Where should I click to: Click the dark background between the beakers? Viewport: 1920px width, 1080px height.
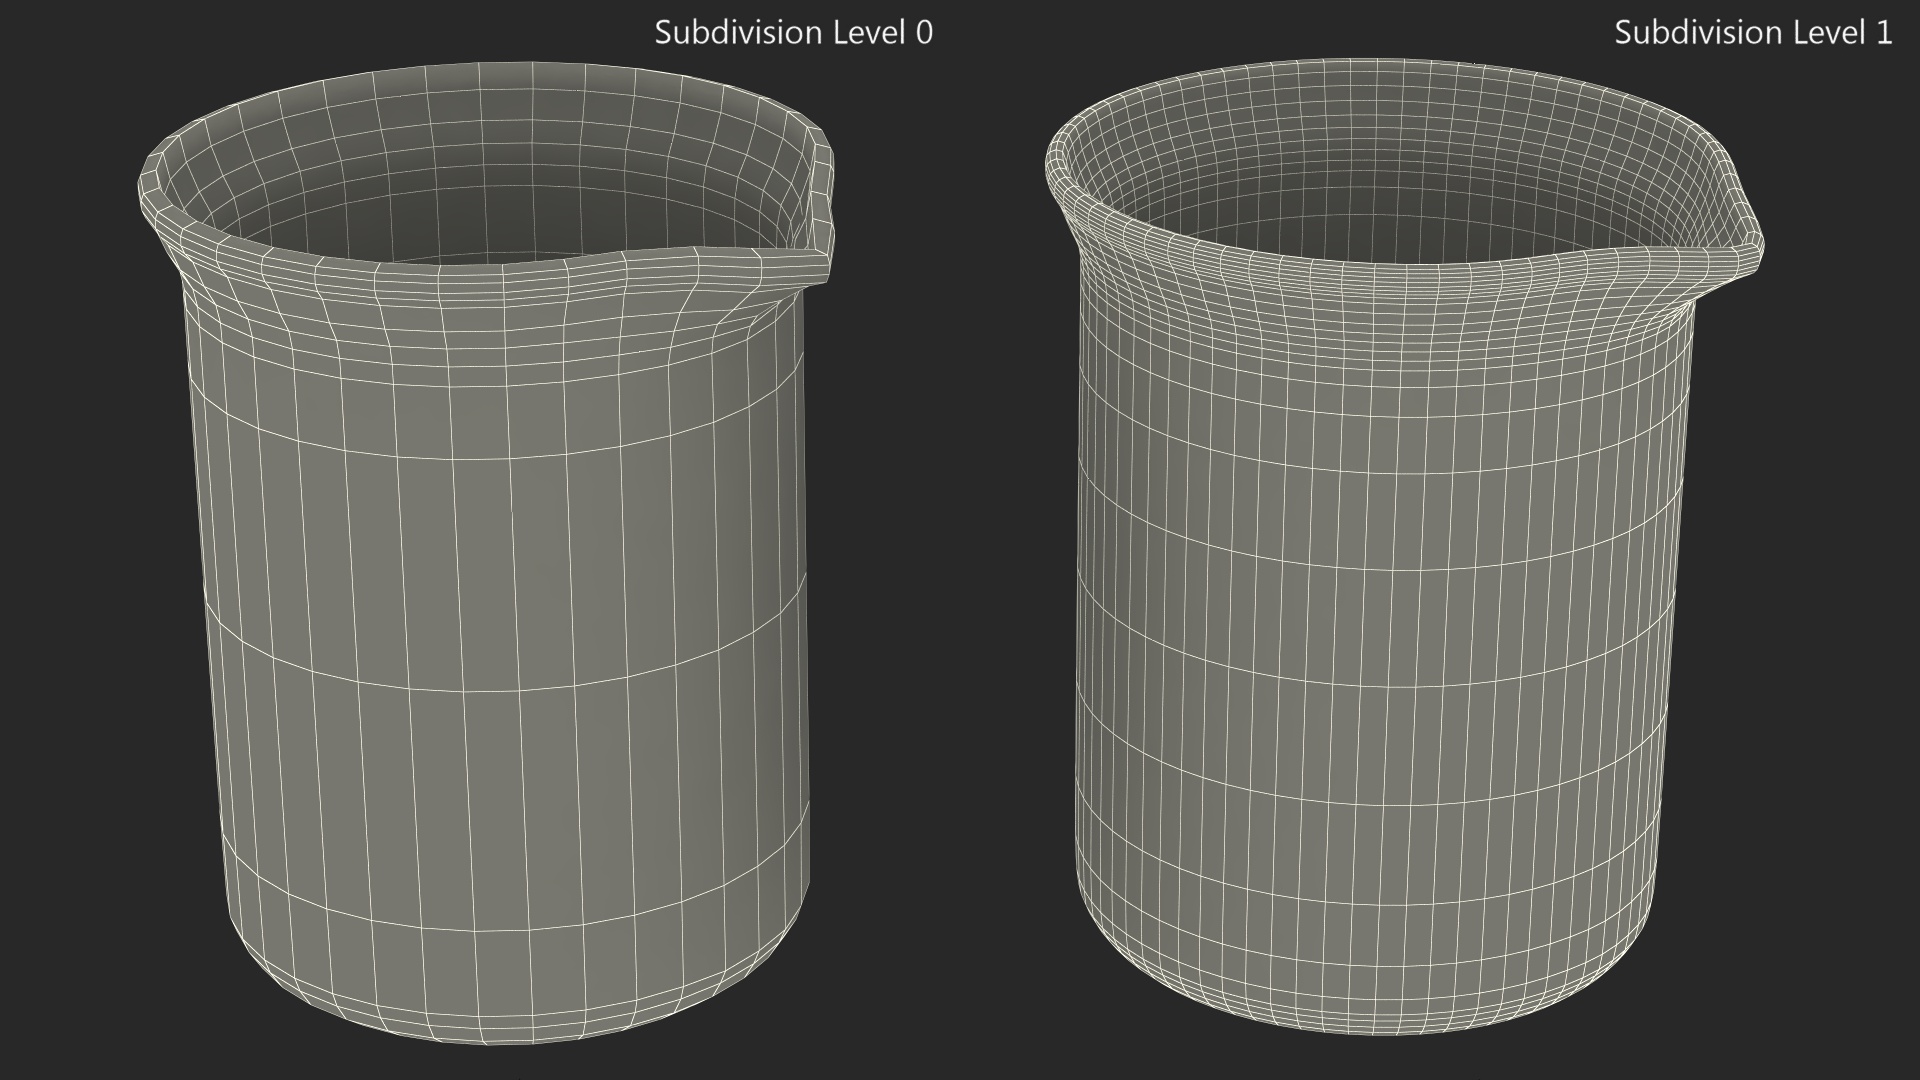(940, 600)
